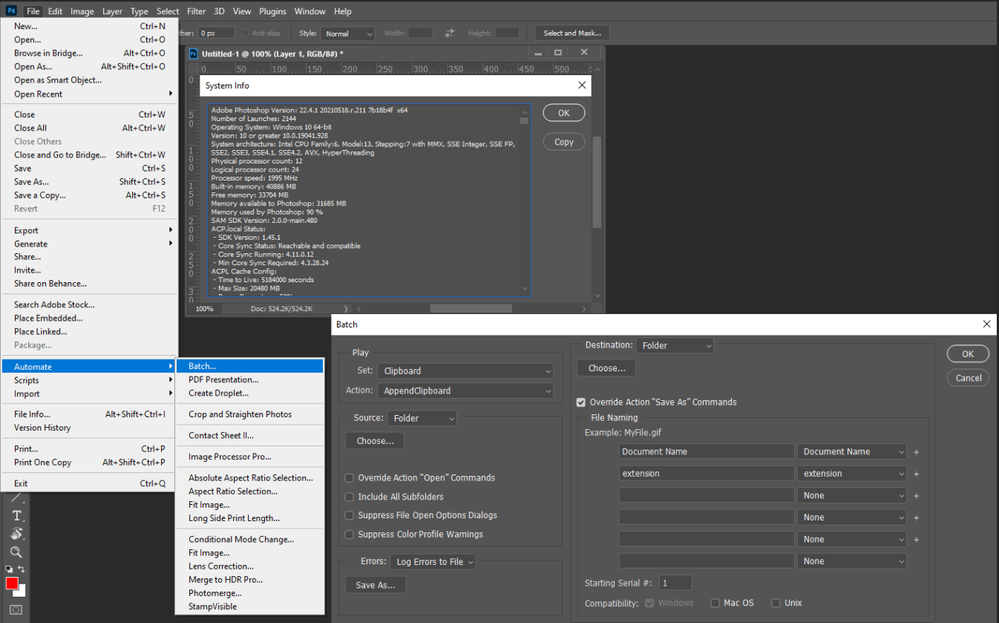Open the Action dropdown showing AppendClipboard
This screenshot has width=999, height=623.
(x=465, y=389)
